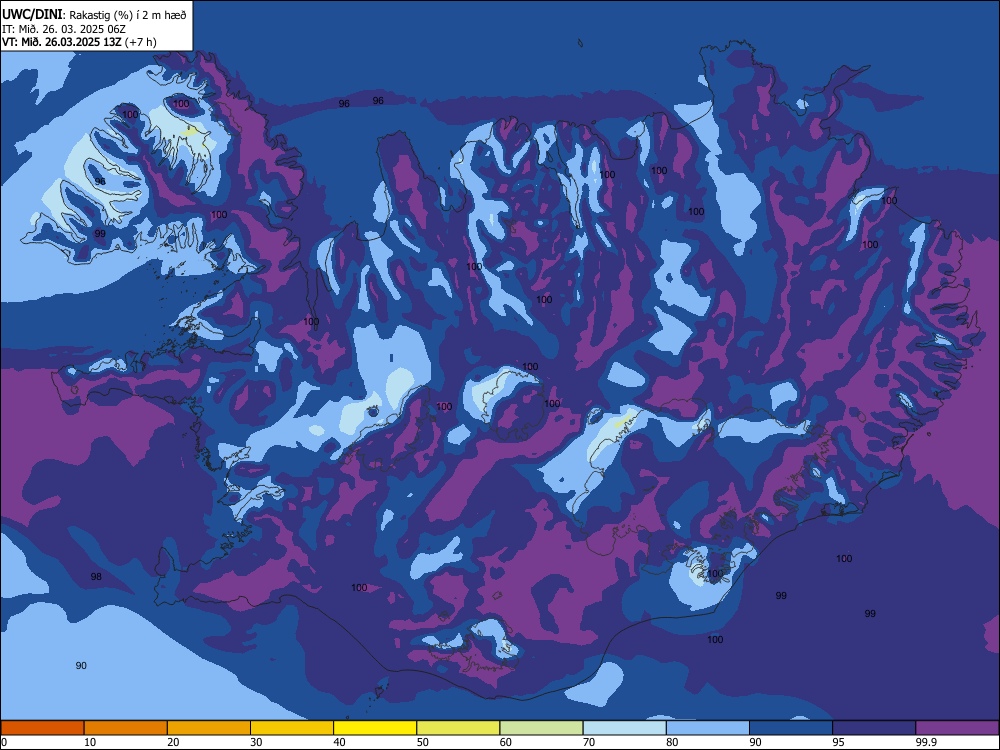Screen dimensions: 1000x750
Task: Select the bright yellow 40–50 legend swatch
Action: click(x=375, y=728)
